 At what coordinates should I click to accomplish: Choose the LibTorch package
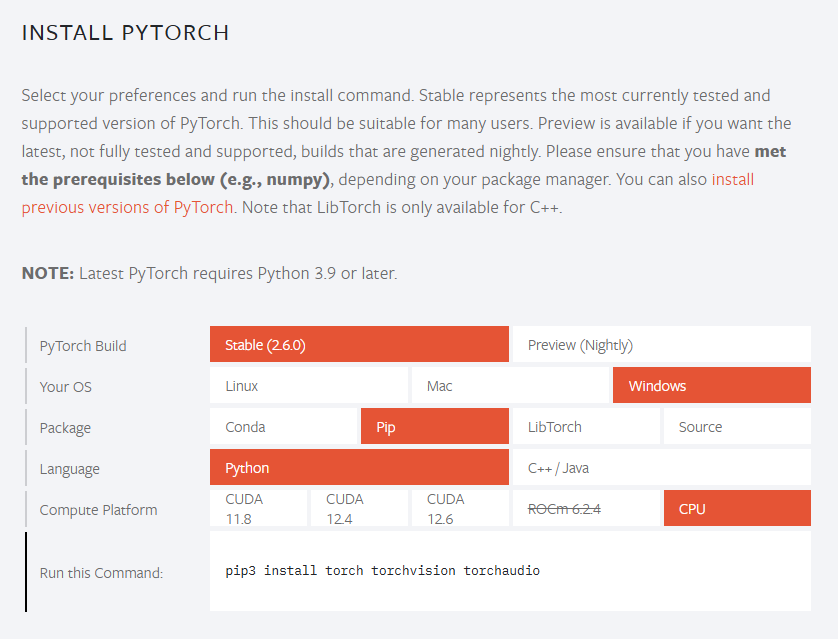586,426
